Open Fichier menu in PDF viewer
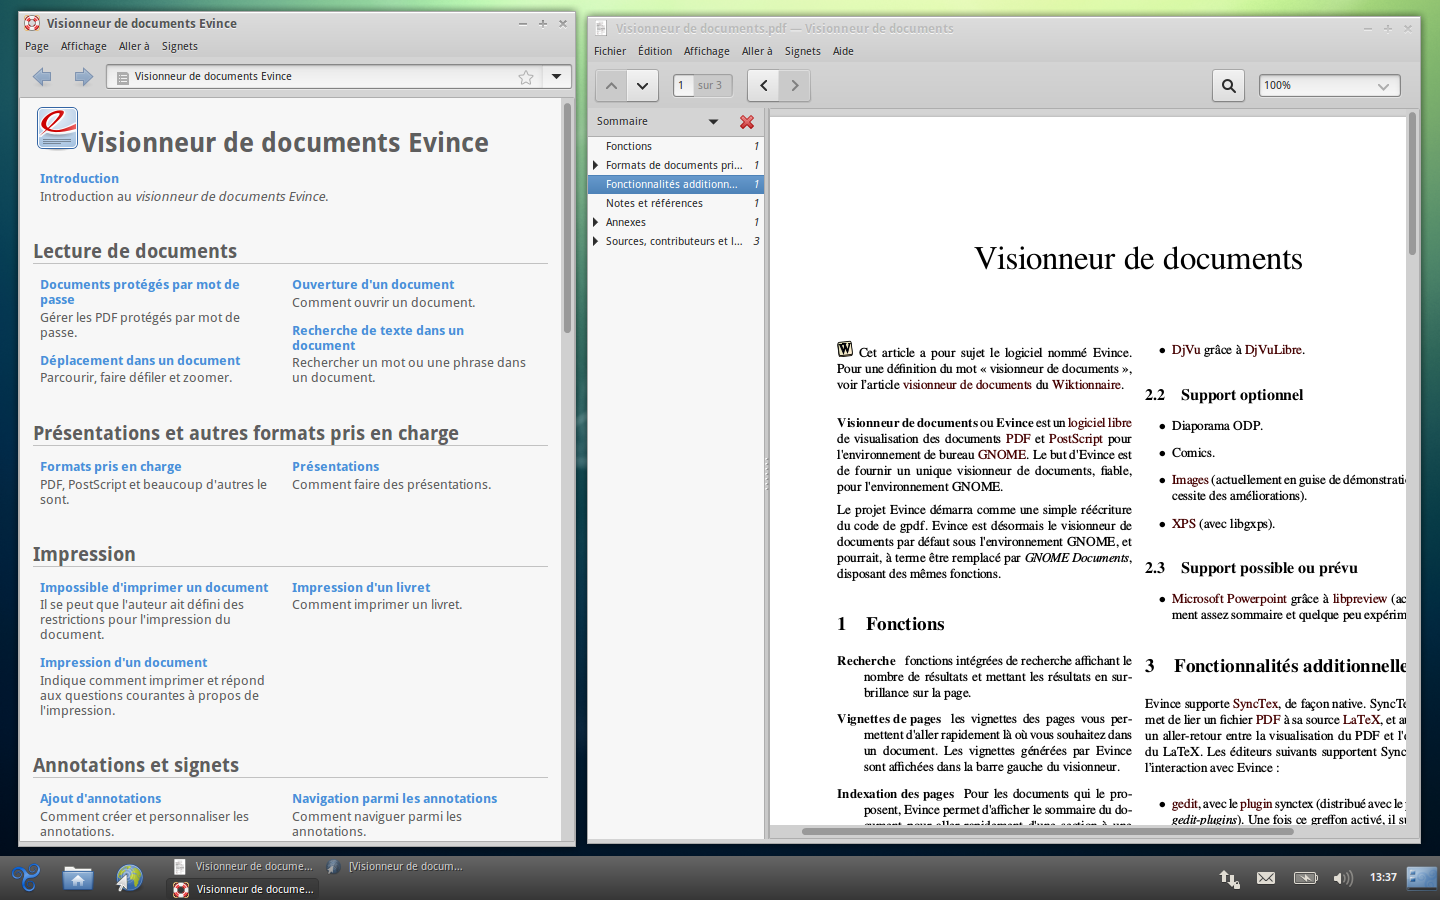This screenshot has width=1440, height=900. 610,51
